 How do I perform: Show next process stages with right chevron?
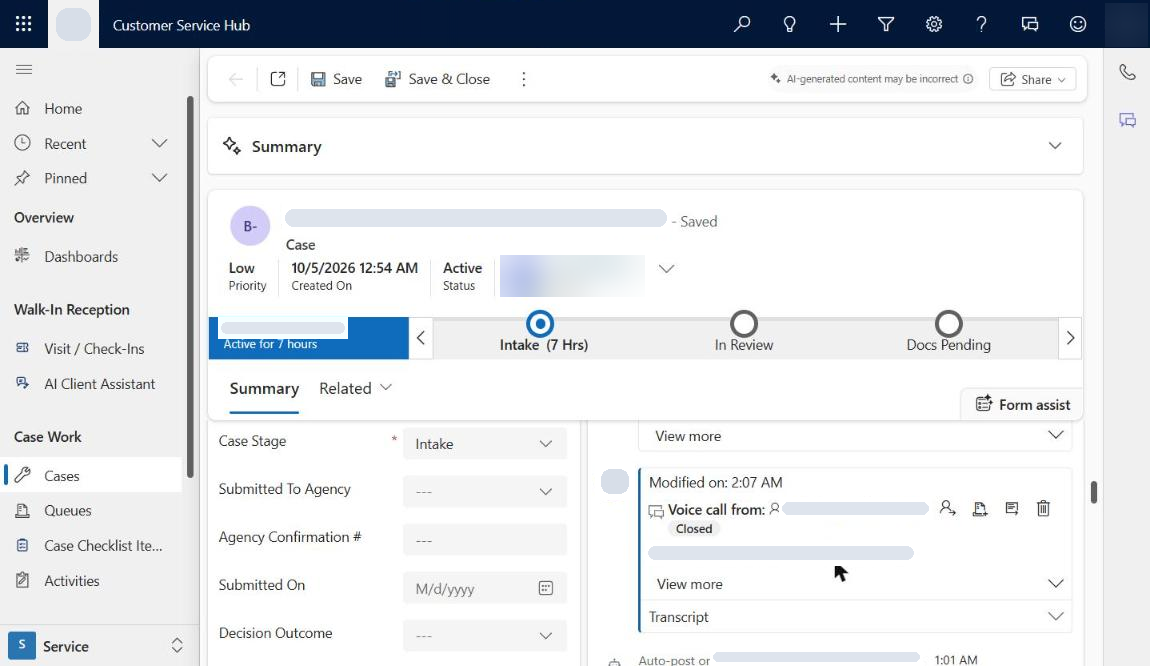[x=1070, y=338]
